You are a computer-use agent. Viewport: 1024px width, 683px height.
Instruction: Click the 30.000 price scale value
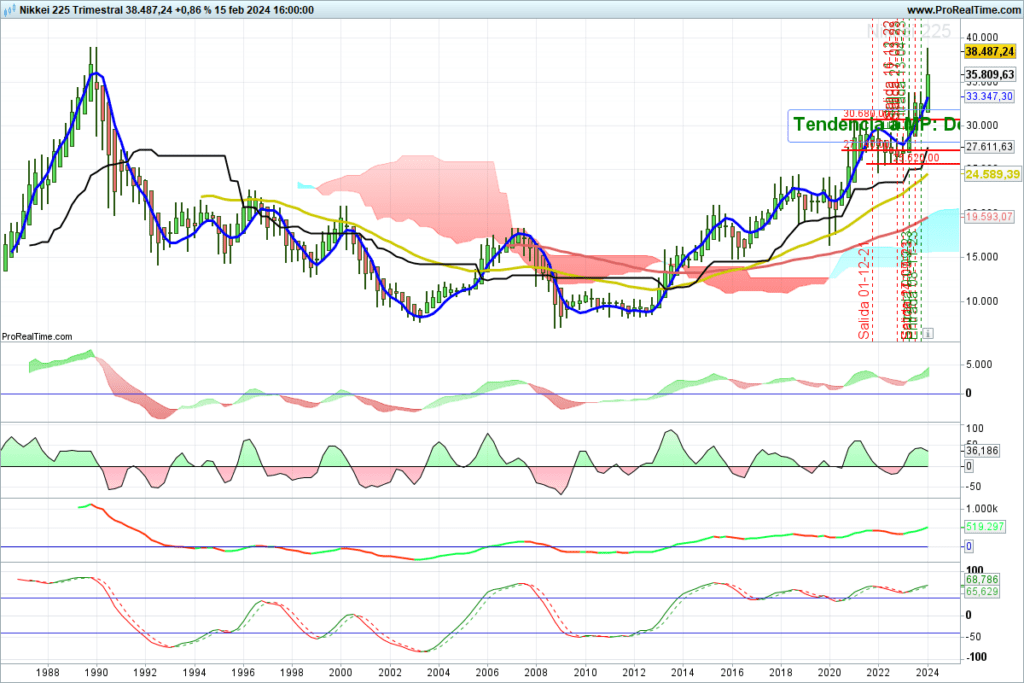pyautogui.click(x=982, y=125)
